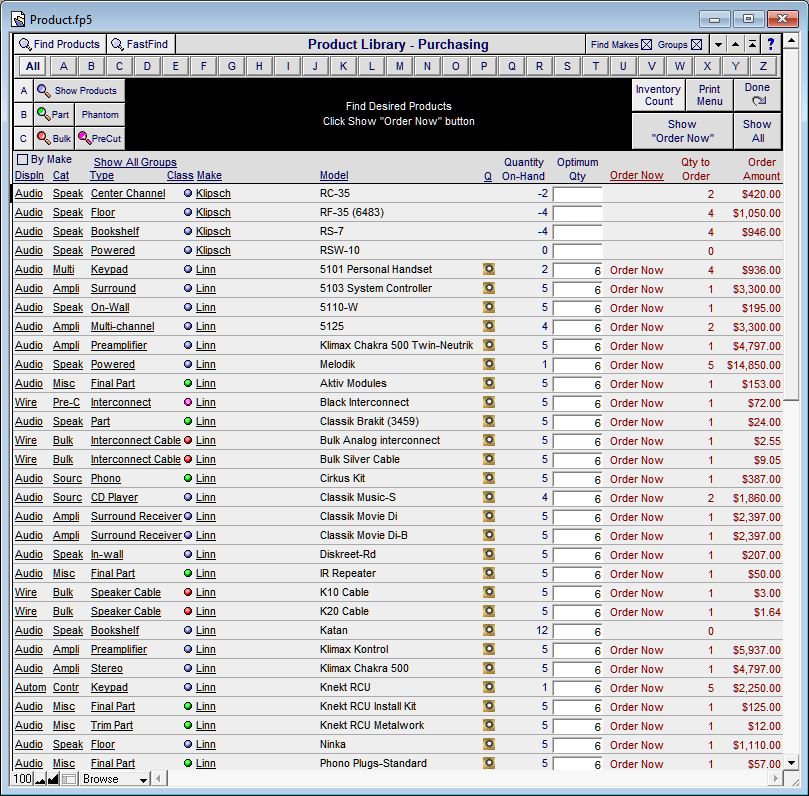Go up with the triangle arrow in header
The height and width of the screenshot is (796, 809).
(x=735, y=44)
